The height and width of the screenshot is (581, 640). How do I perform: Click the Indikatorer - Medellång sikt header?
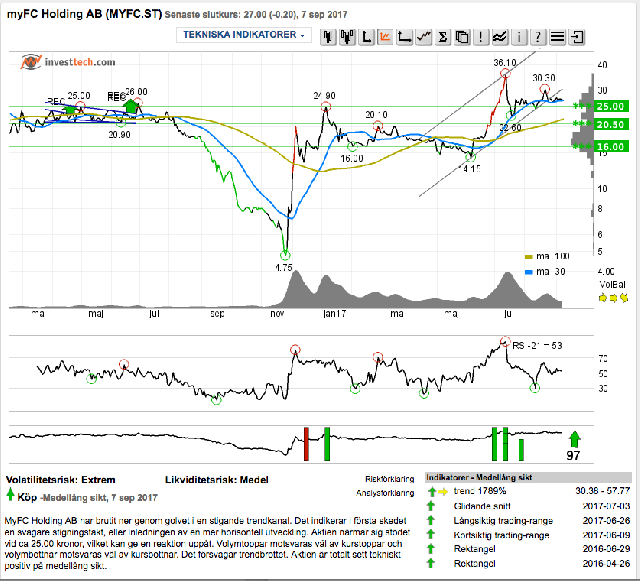click(x=528, y=477)
